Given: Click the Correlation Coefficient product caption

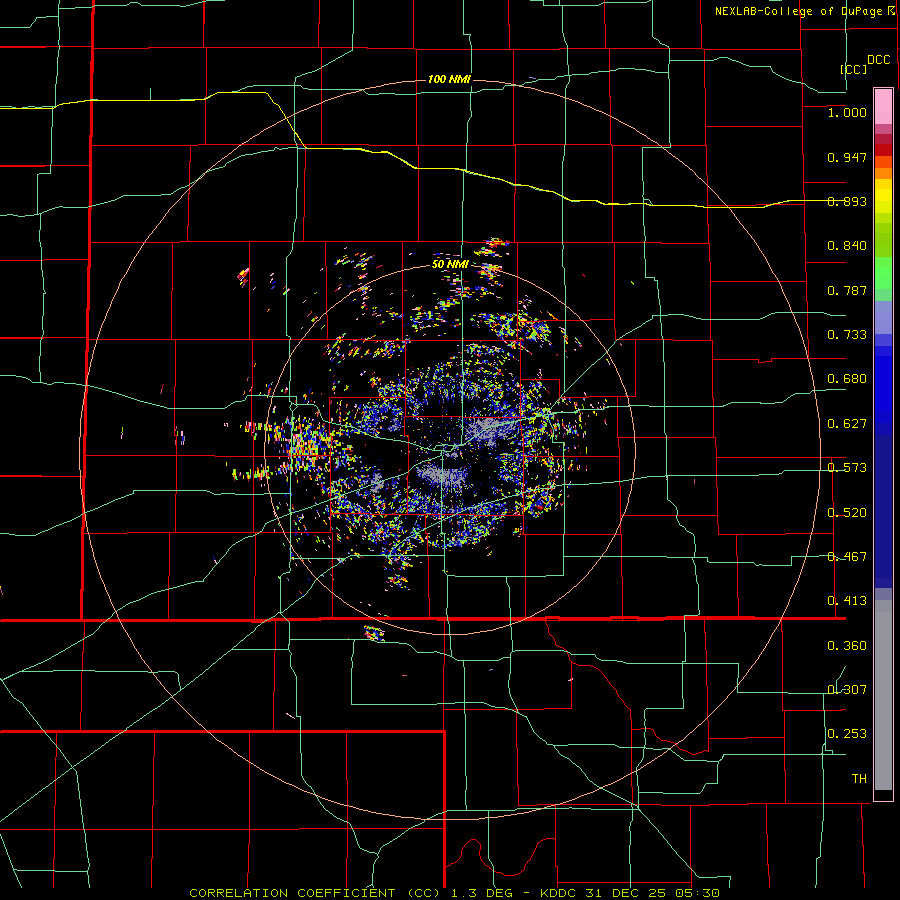Looking at the screenshot, I should [x=454, y=893].
